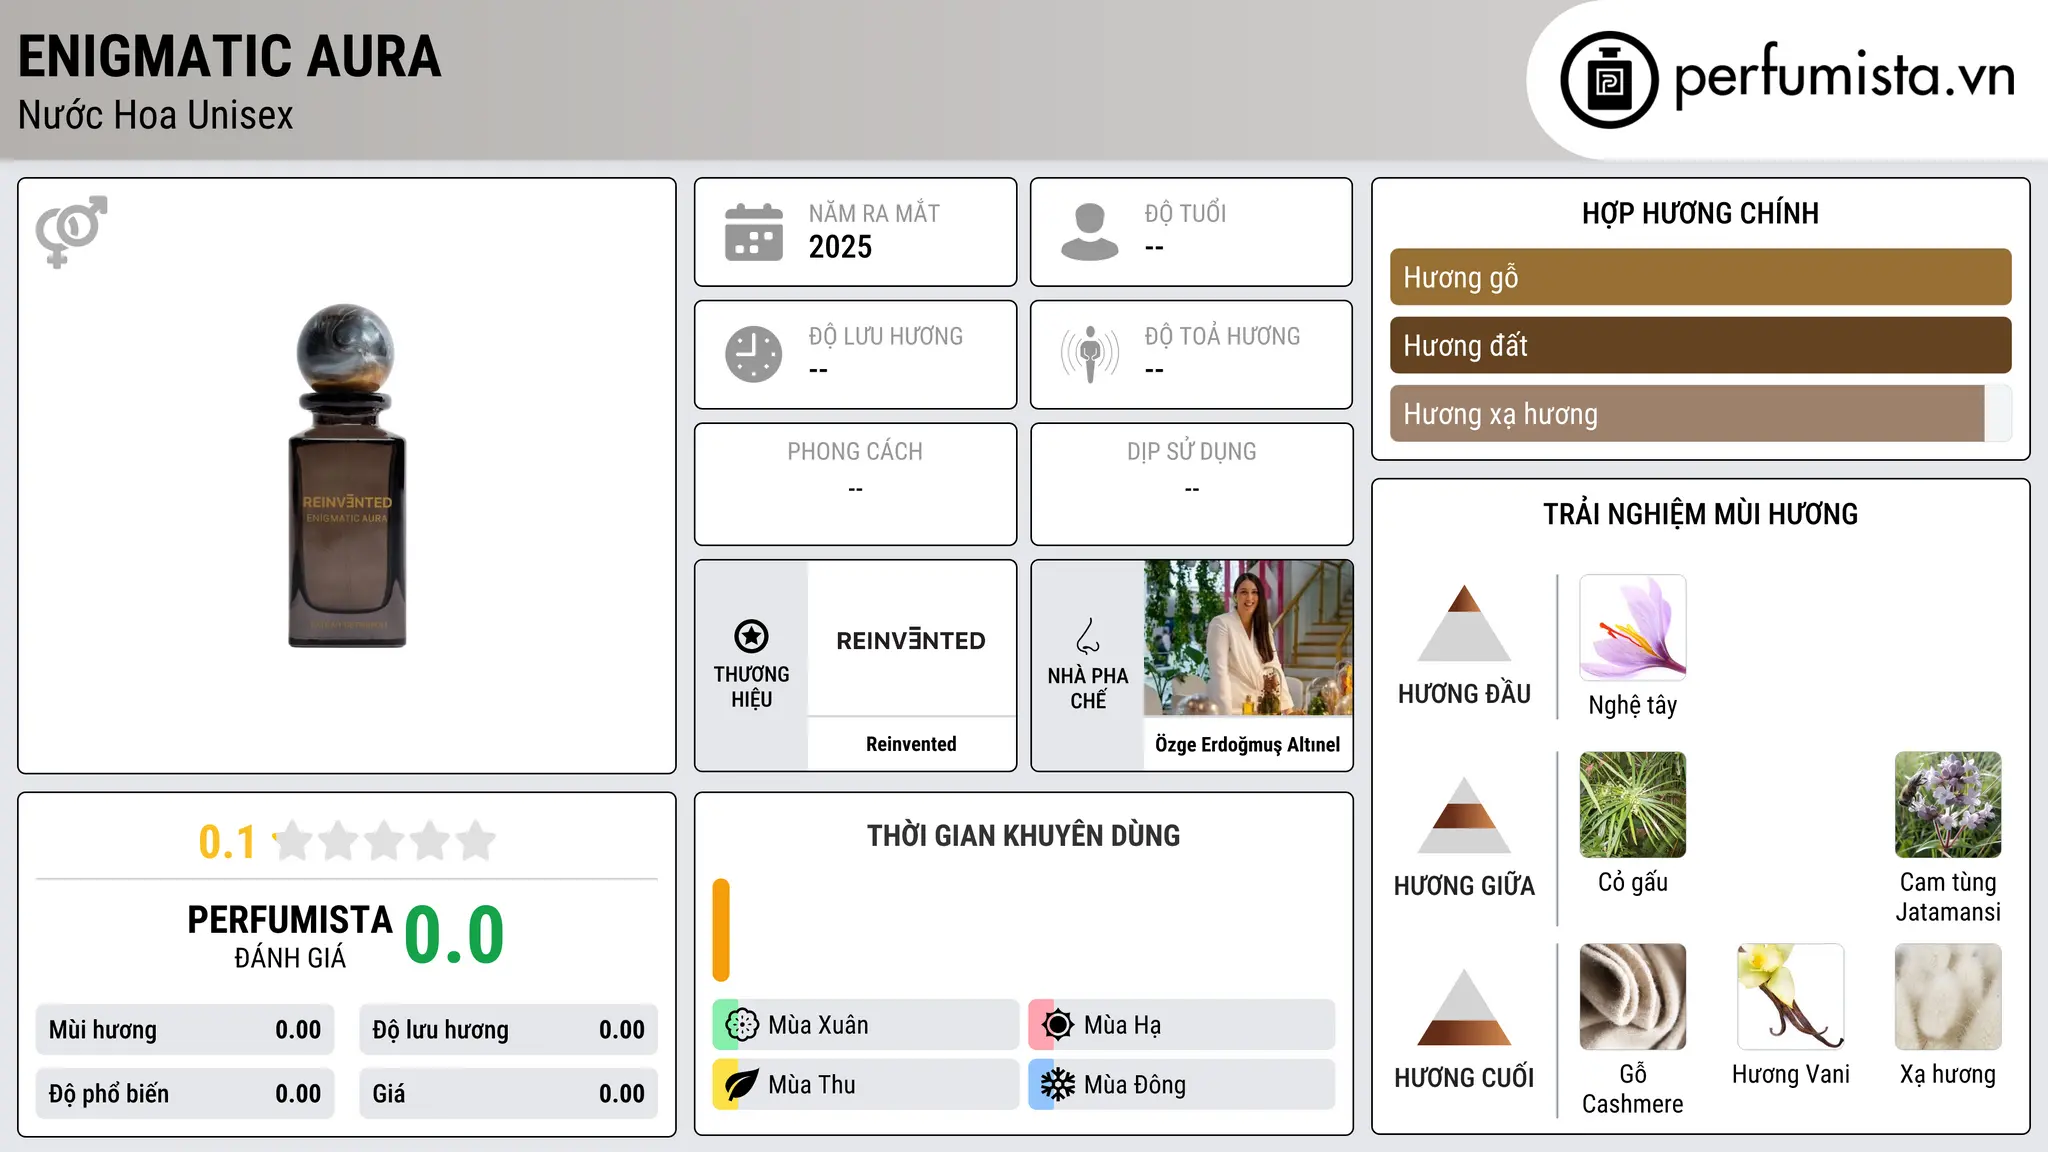Click the clock icon beside Độ lưu hương
2048x1152 pixels.
click(x=754, y=354)
